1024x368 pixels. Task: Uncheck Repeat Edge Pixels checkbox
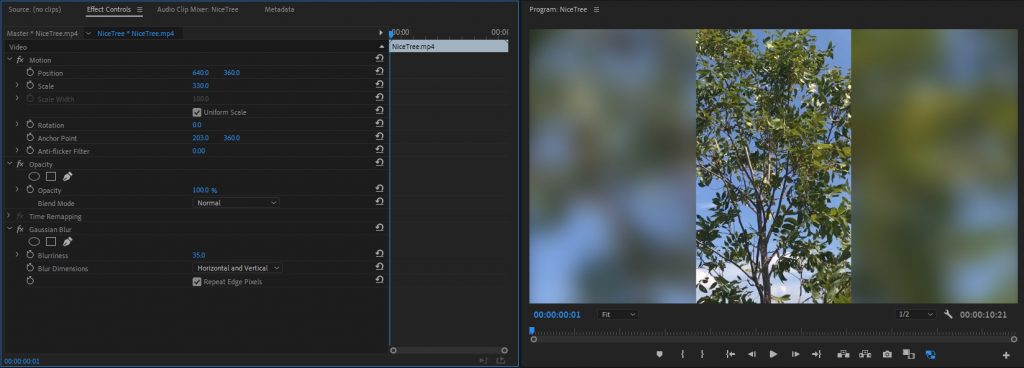tap(197, 282)
